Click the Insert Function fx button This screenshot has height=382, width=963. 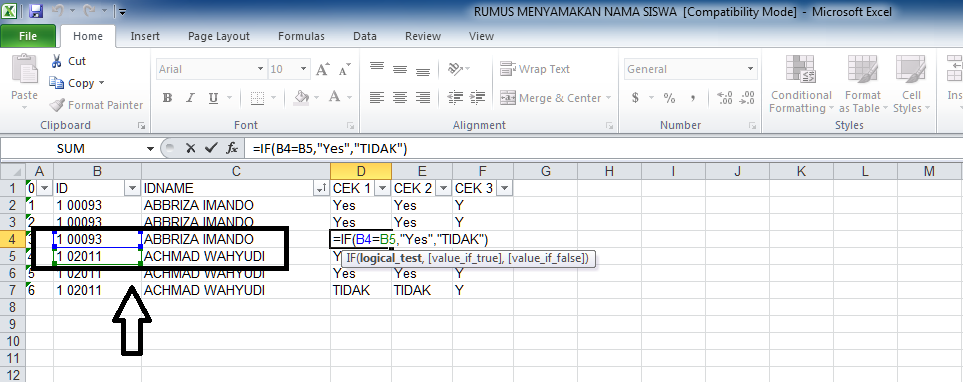click(232, 148)
